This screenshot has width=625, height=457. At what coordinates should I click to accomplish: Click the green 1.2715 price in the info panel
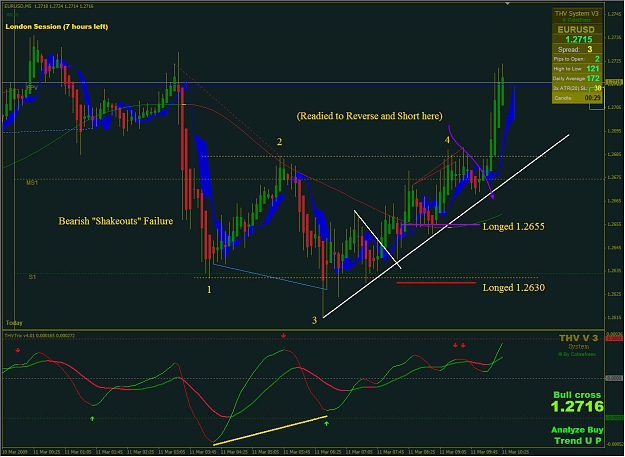click(x=579, y=39)
